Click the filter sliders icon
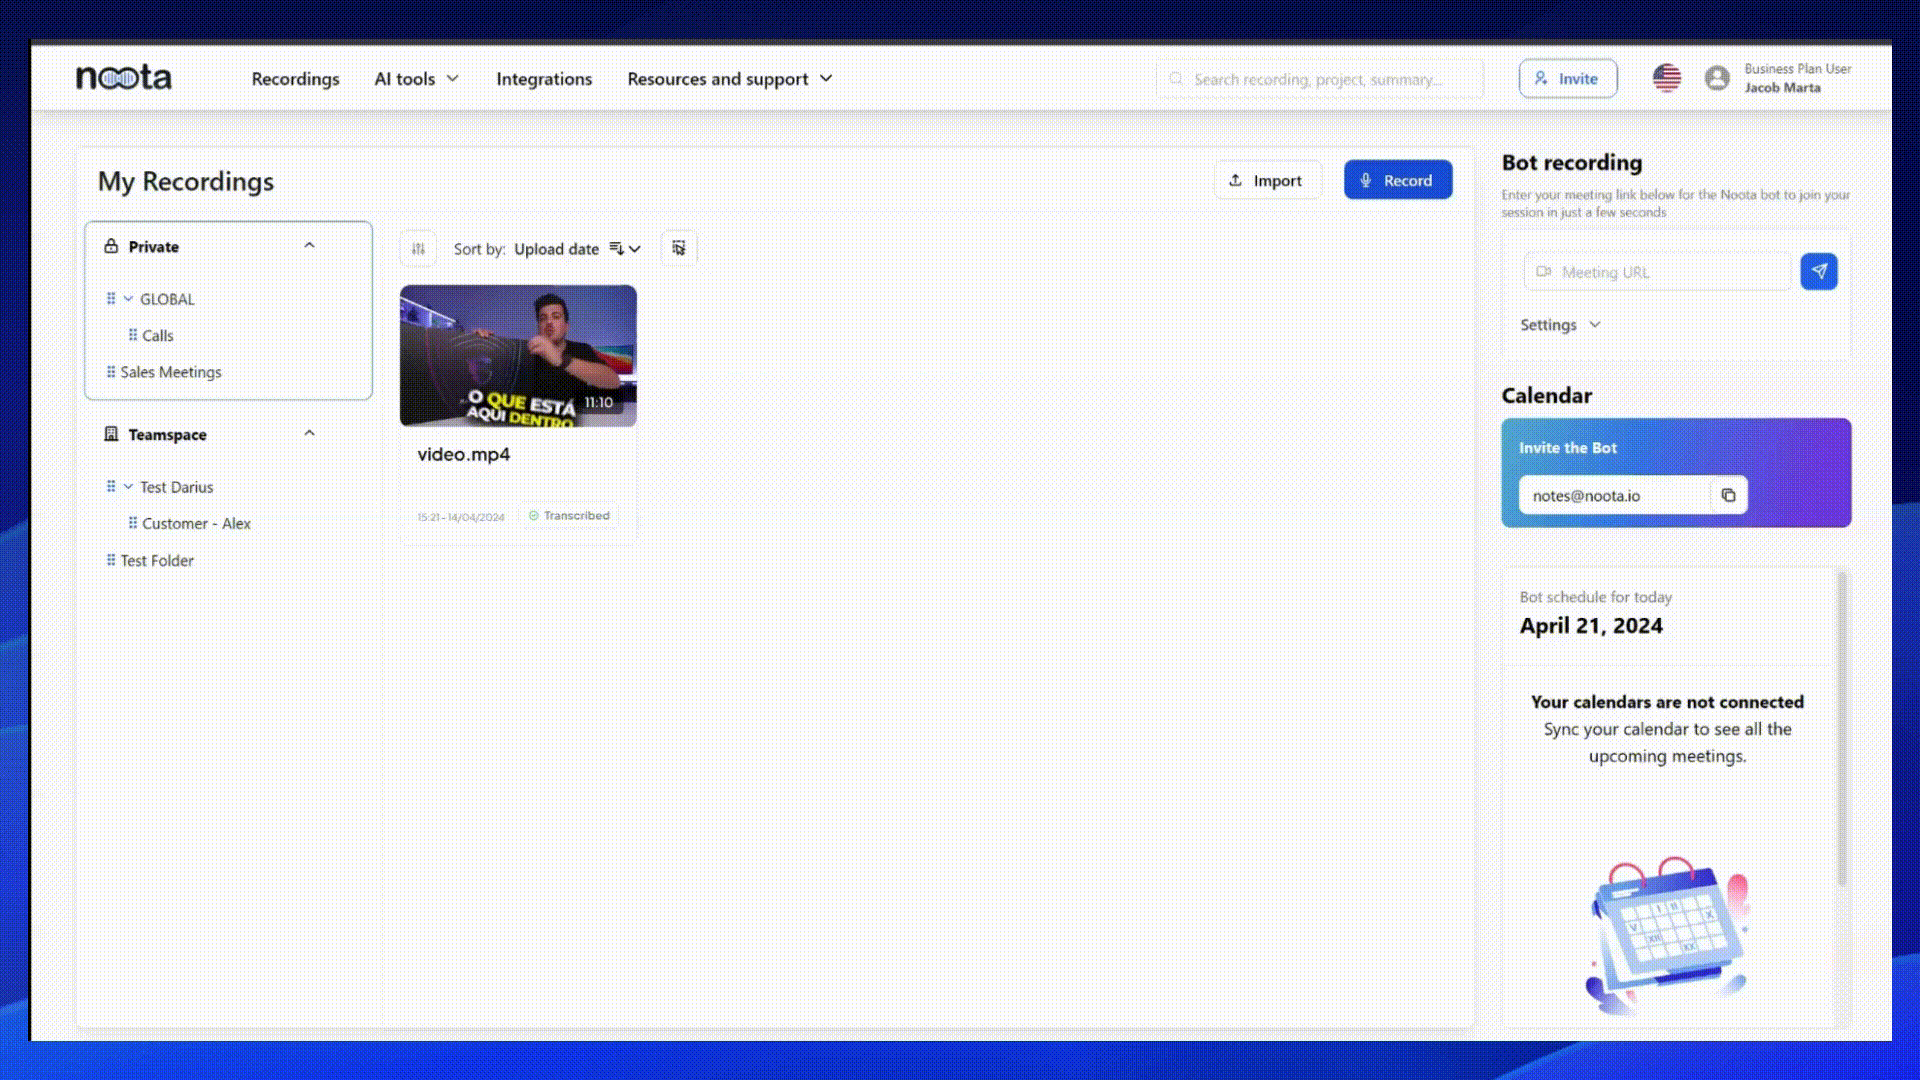 418,249
